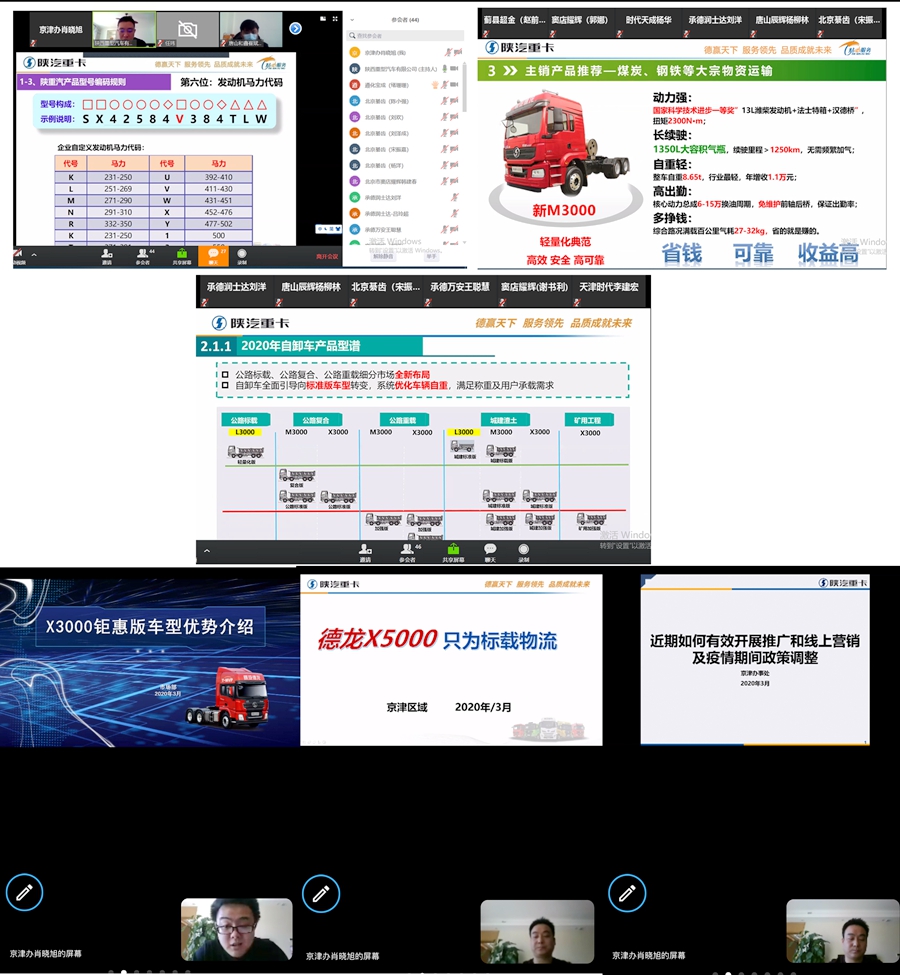Image resolution: width=900 pixels, height=975 pixels.
Task: Click the pencil annotate icon in the bottom-right panel
Action: click(x=626, y=892)
